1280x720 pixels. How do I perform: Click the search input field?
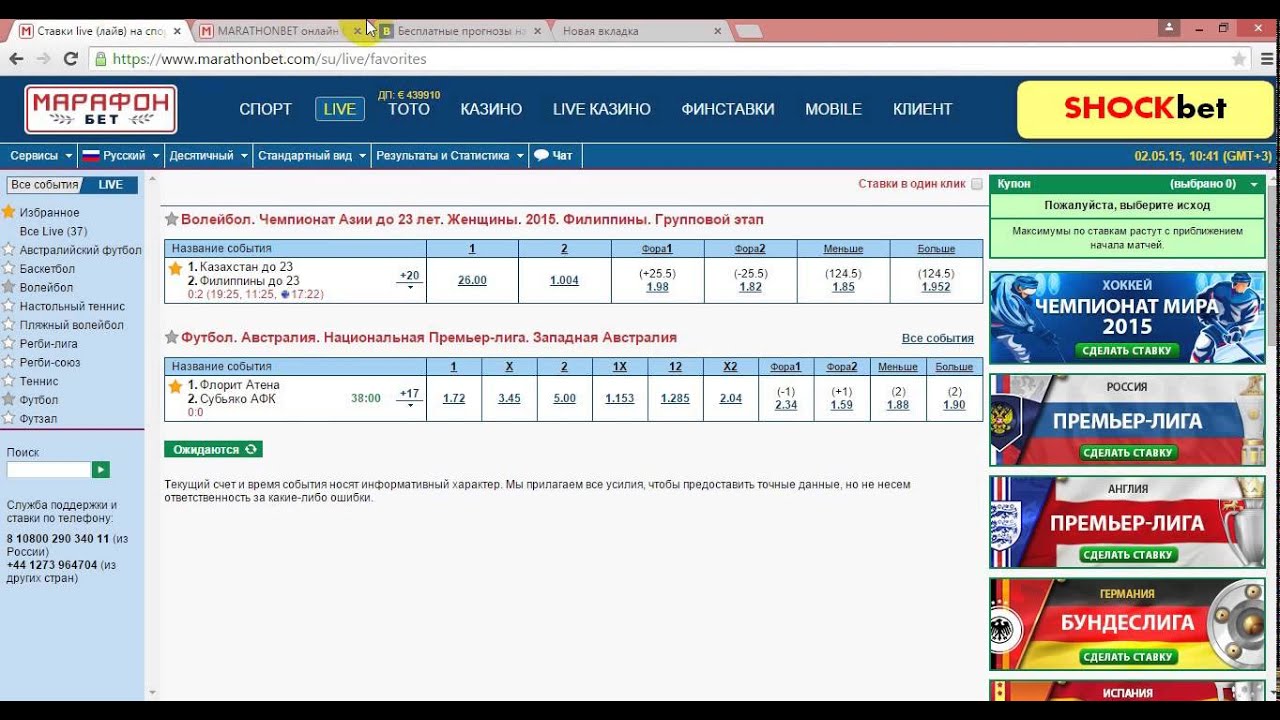point(49,469)
